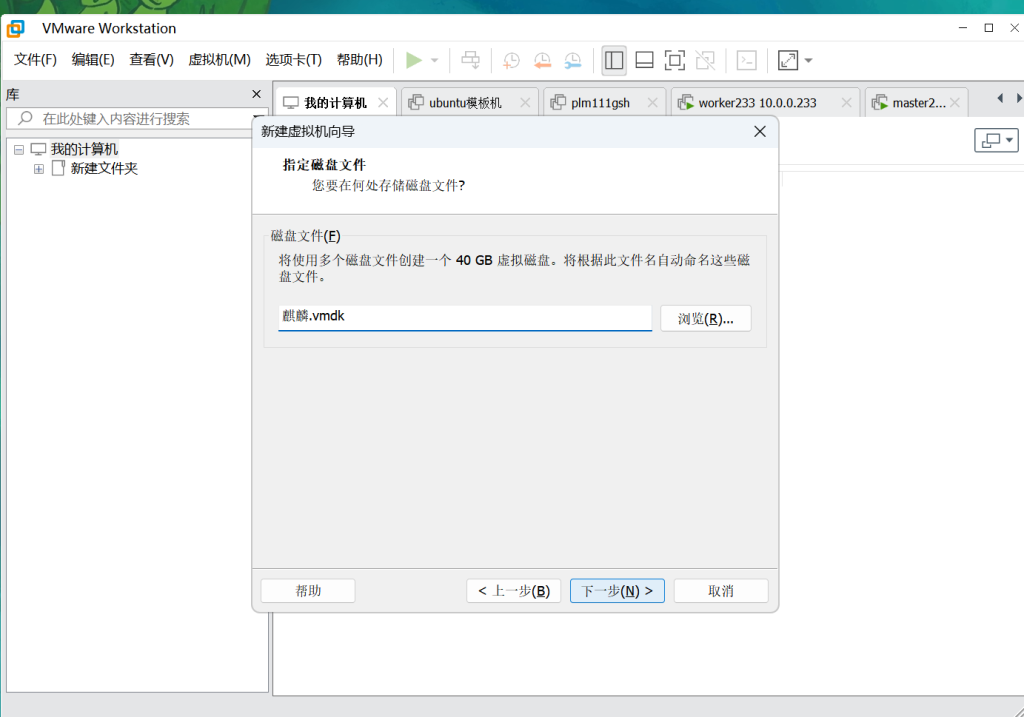Click the green power on button
This screenshot has width=1024, height=717.
[413, 60]
